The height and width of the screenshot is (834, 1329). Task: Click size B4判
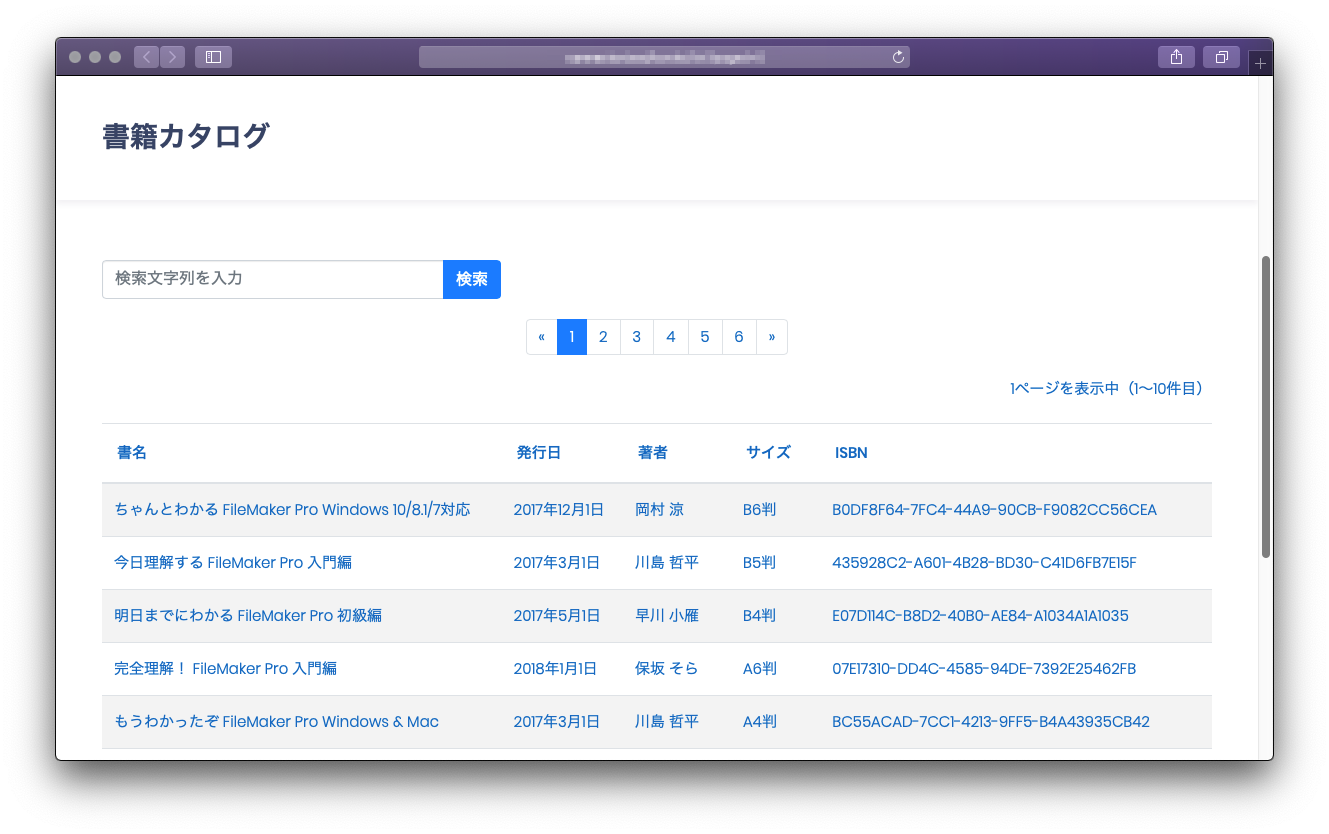click(x=760, y=616)
